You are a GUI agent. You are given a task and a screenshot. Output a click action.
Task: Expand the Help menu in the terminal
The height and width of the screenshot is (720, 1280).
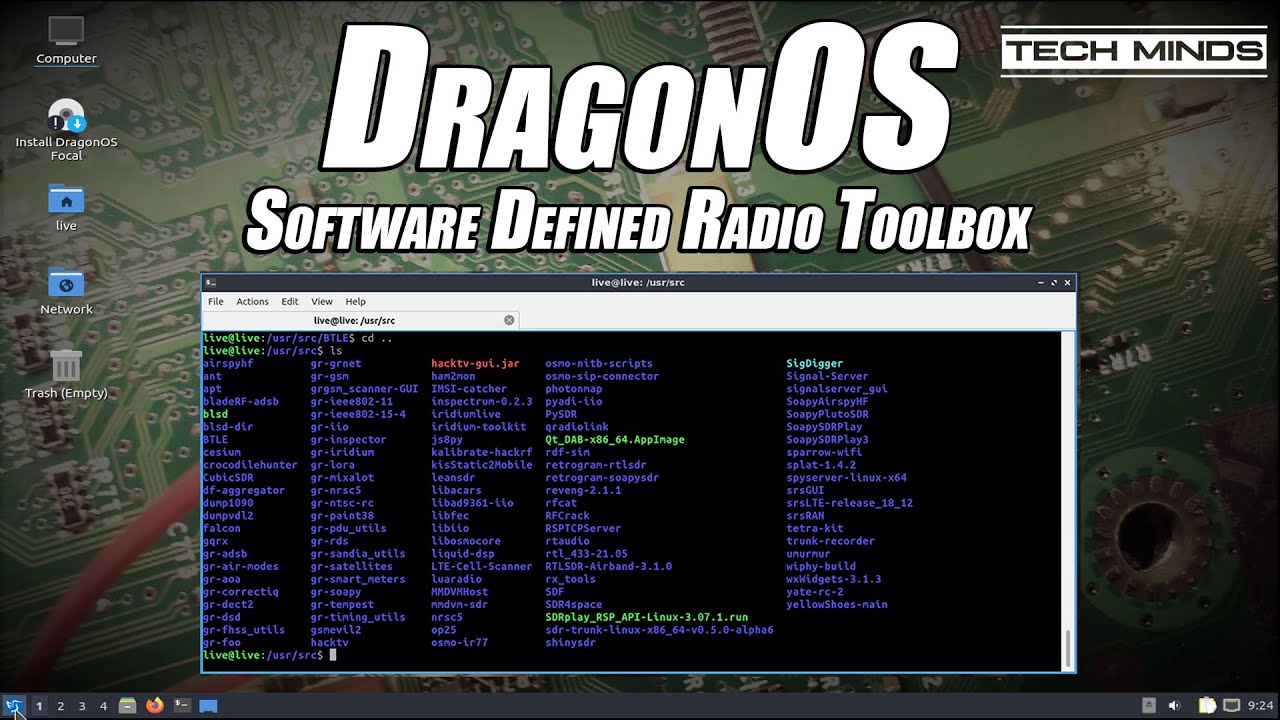[x=355, y=301]
